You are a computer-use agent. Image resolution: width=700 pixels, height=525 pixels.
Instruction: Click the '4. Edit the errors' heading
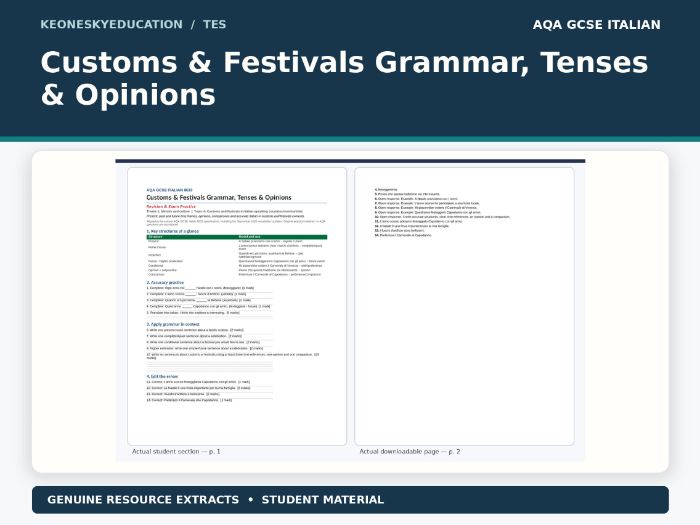click(x=162, y=376)
